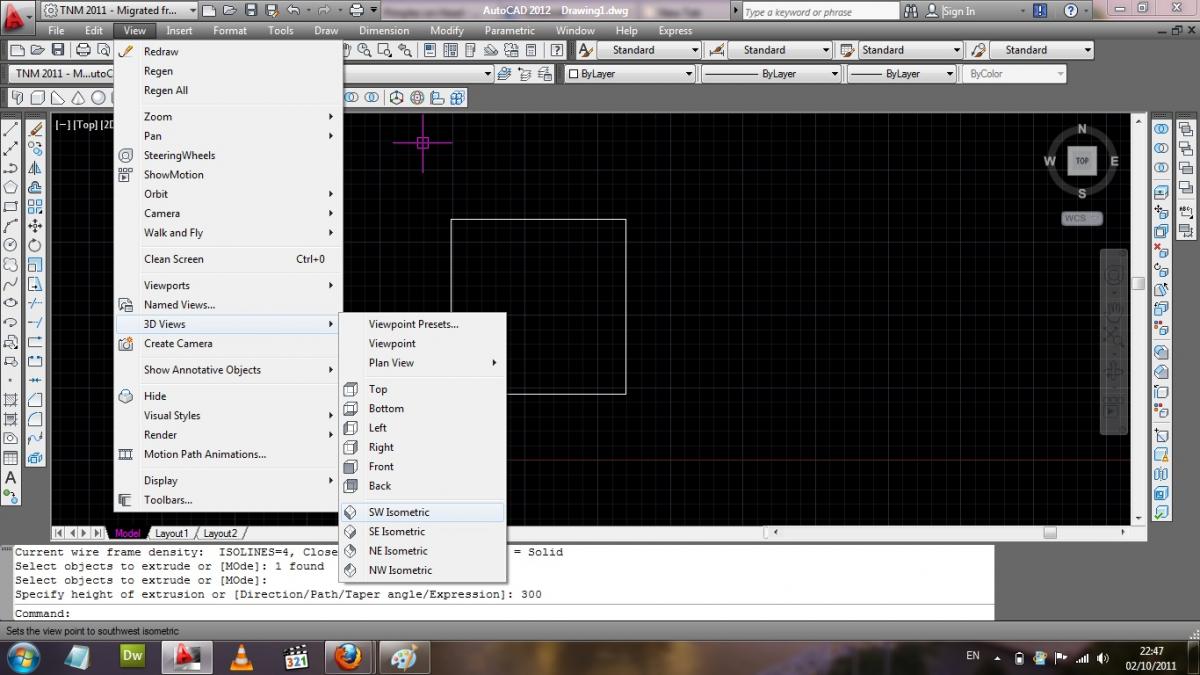The height and width of the screenshot is (675, 1200).
Task: Open Dreamweaver from the taskbar
Action: (132, 657)
